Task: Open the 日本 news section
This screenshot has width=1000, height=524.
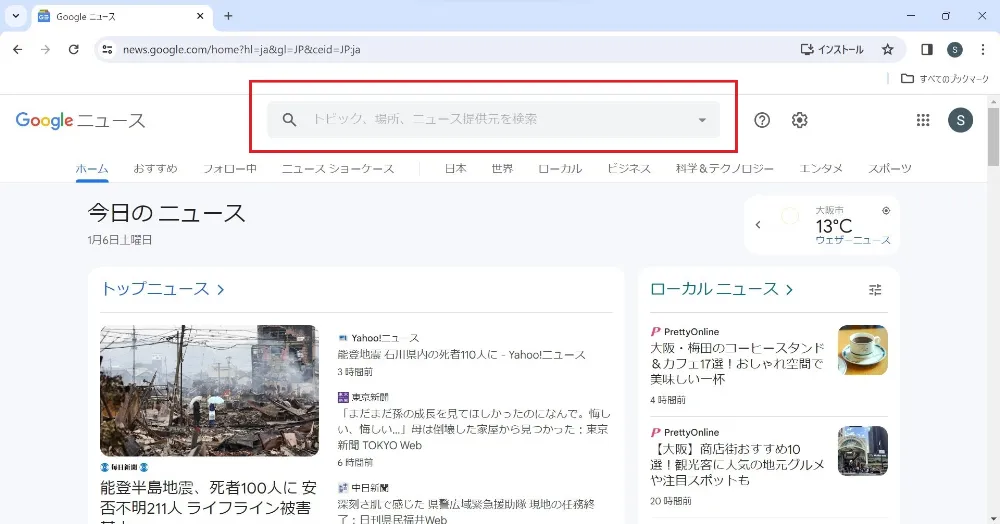Action: (455, 169)
